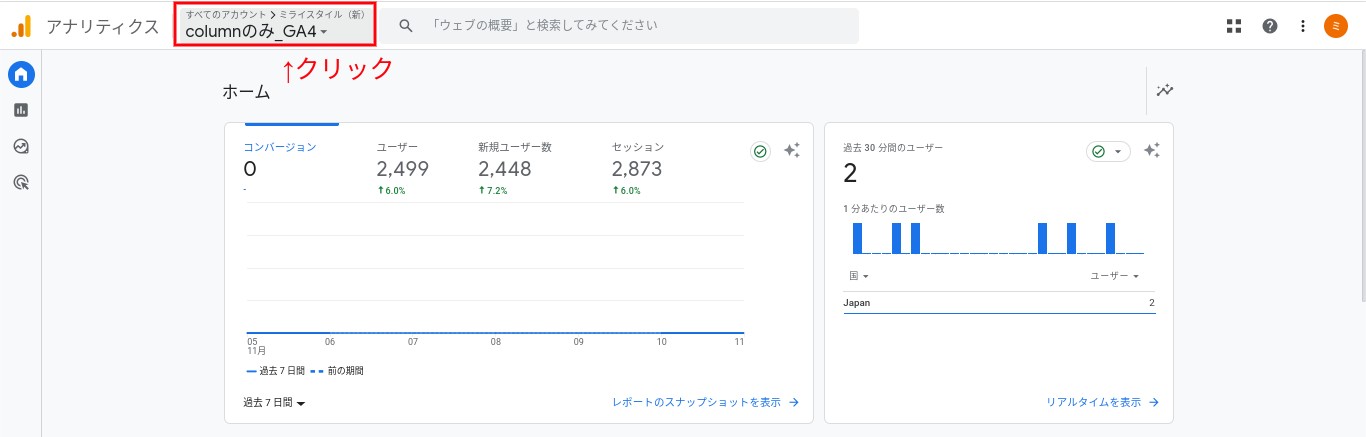Image resolution: width=1366 pixels, height=437 pixels.
Task: Open Explore from the sidebar icon
Action: pyautogui.click(x=21, y=146)
